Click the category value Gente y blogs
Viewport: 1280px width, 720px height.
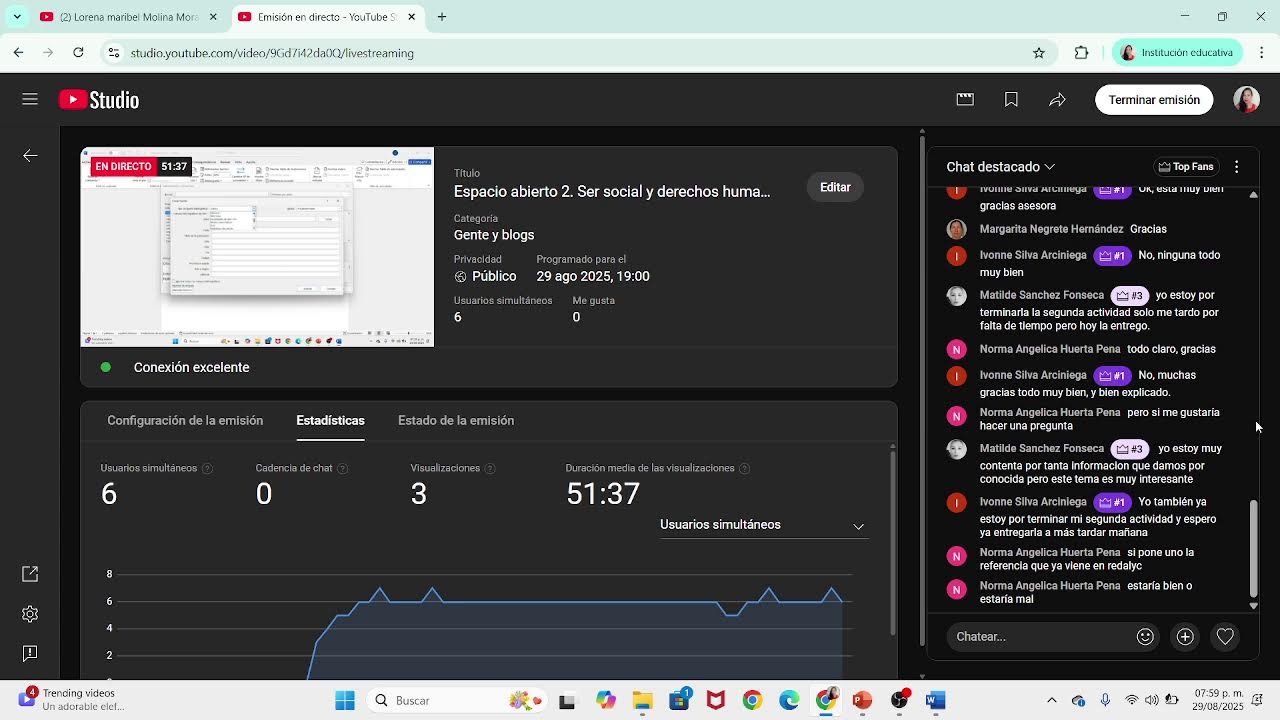[494, 235]
